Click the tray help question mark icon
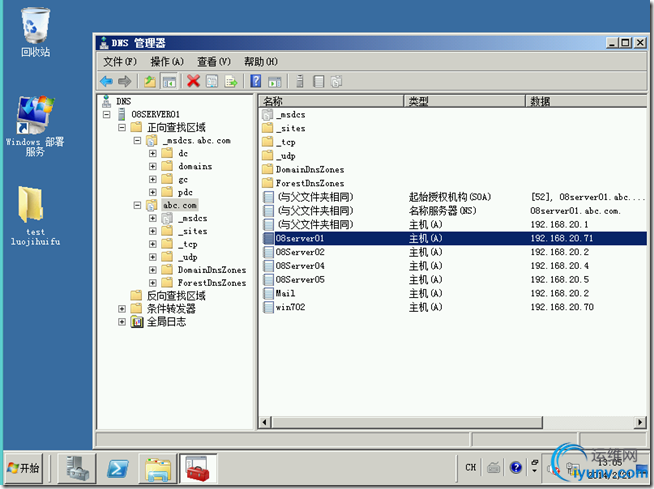 [516, 467]
